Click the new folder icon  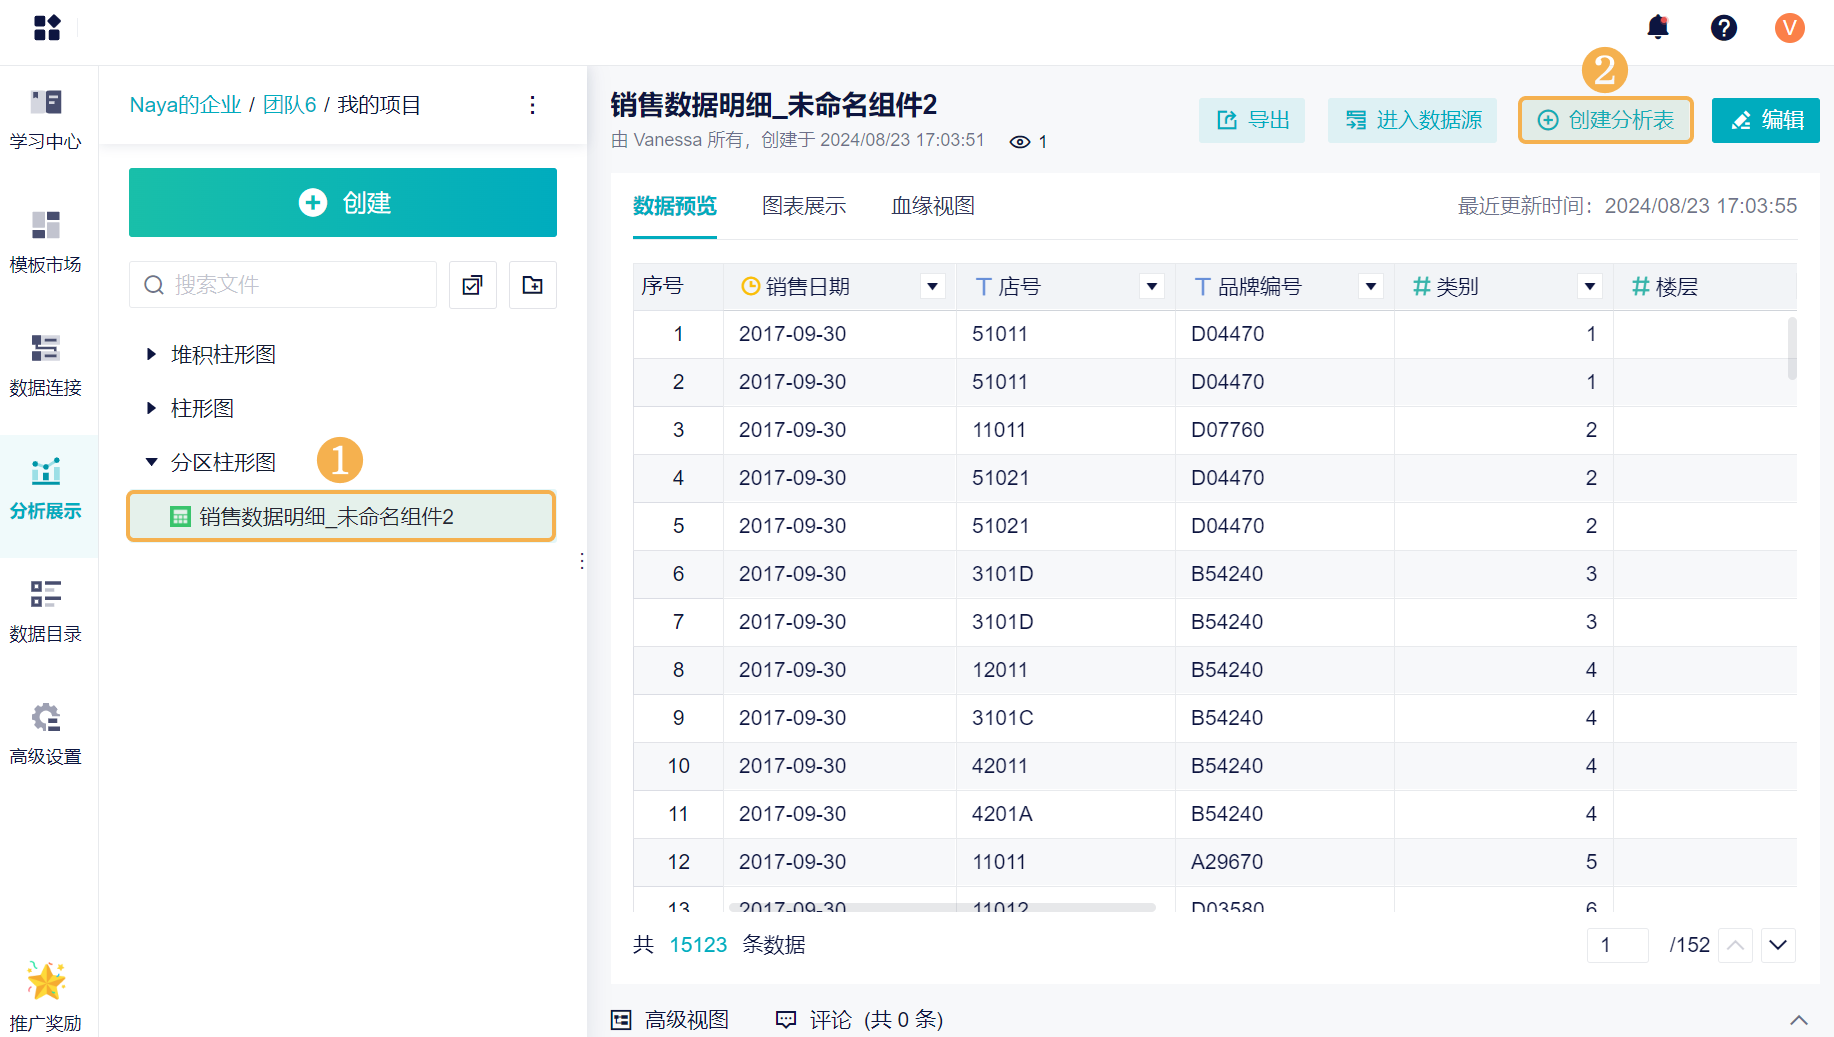click(x=532, y=285)
